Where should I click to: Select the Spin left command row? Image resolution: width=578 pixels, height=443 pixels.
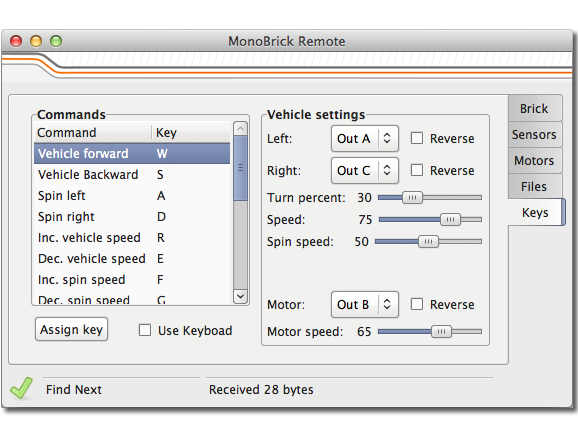click(132, 195)
